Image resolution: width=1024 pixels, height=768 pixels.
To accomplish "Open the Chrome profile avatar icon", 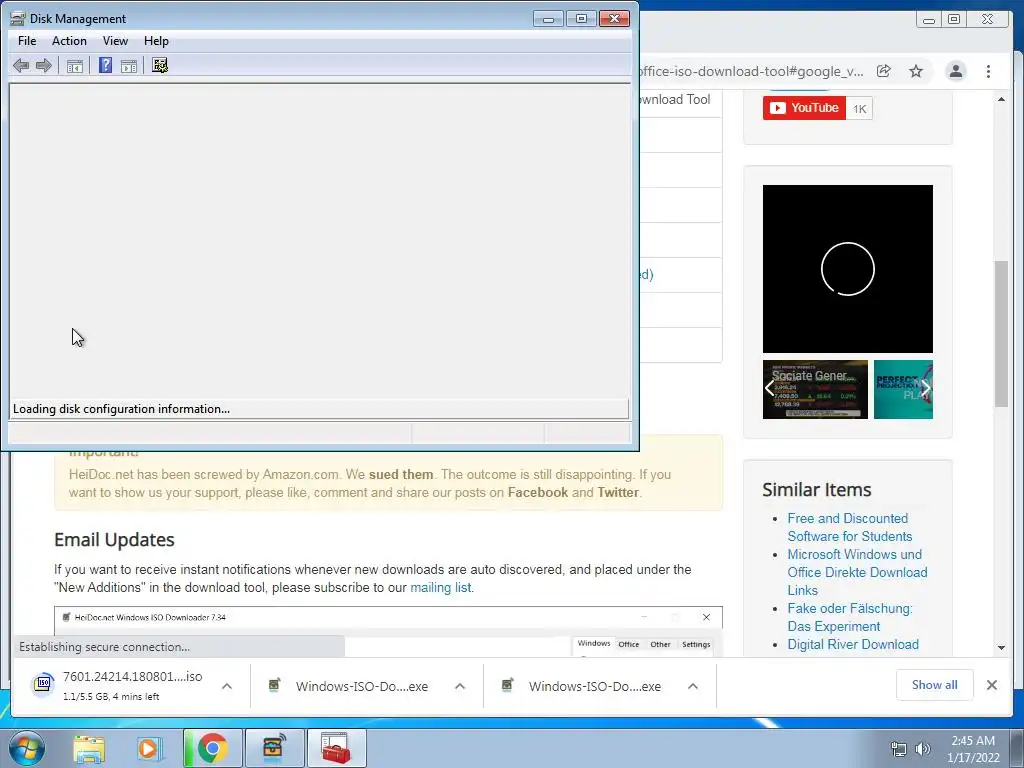I will click(955, 71).
